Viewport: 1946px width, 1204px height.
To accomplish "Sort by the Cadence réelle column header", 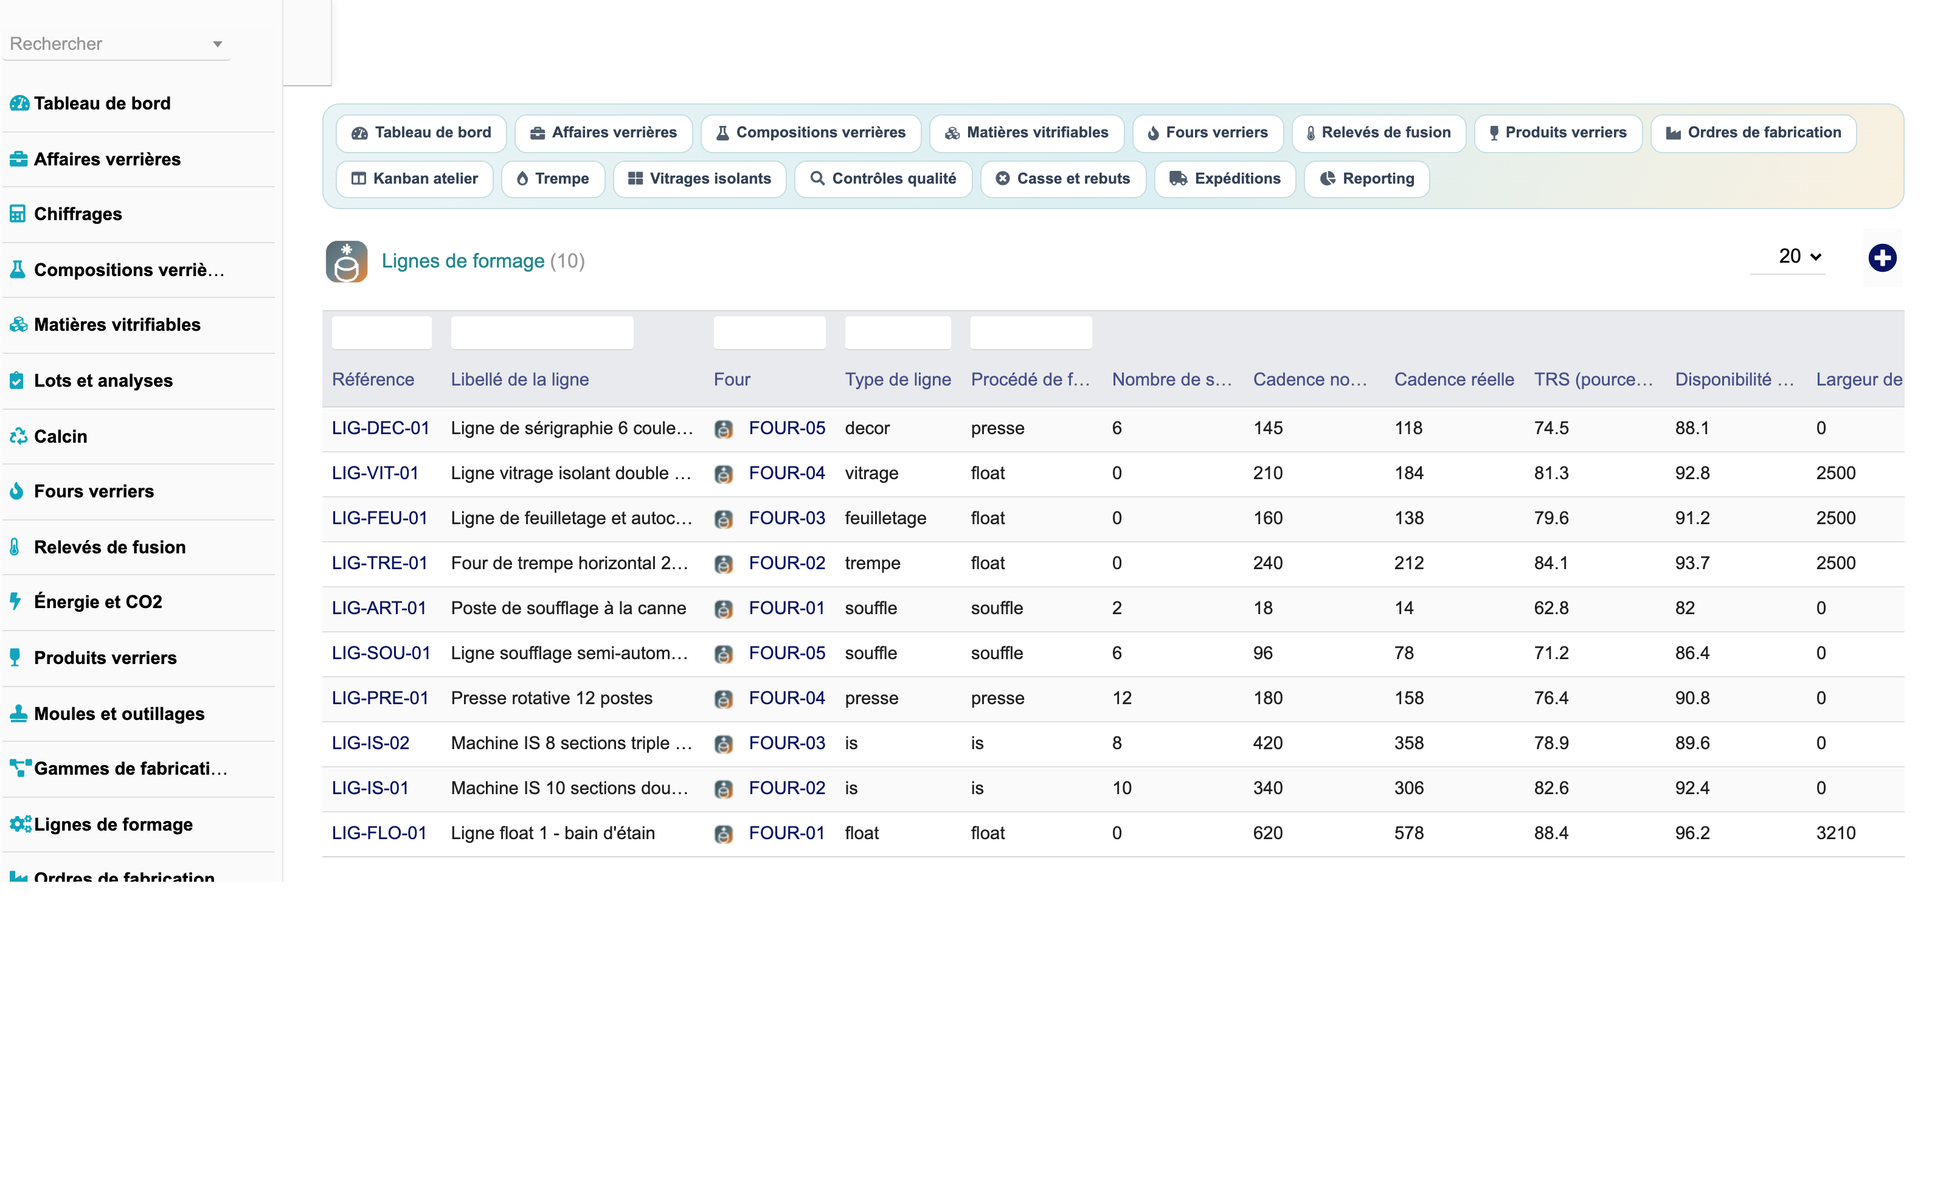I will 1454,380.
